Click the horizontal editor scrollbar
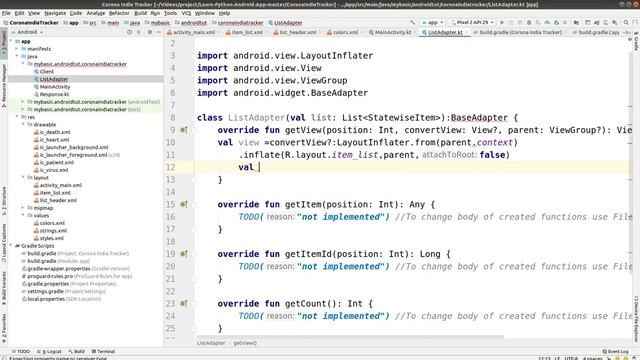Screen dimensions: 640x360 [x=350, y=337]
